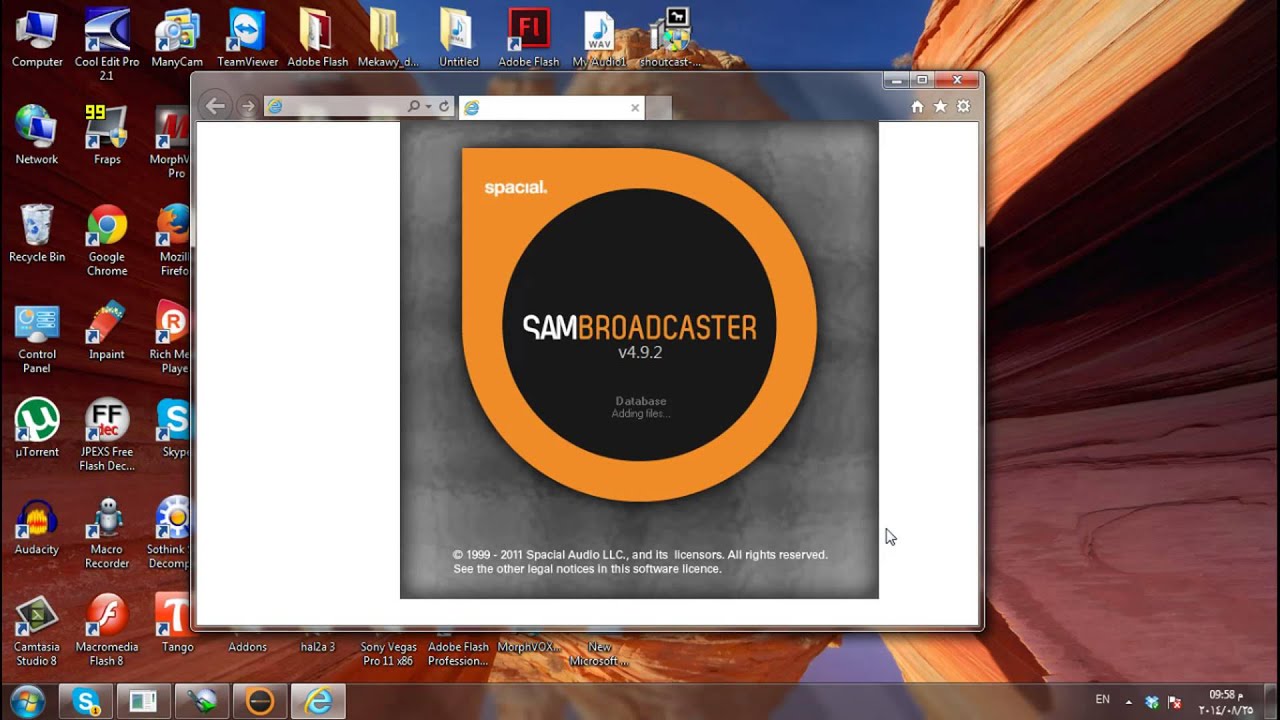
Task: Open Internet Explorer tools gear menu
Action: [963, 106]
